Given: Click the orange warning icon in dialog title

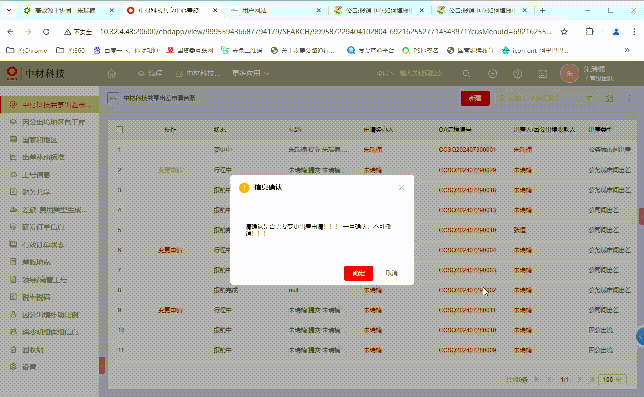Looking at the screenshot, I should coord(244,188).
